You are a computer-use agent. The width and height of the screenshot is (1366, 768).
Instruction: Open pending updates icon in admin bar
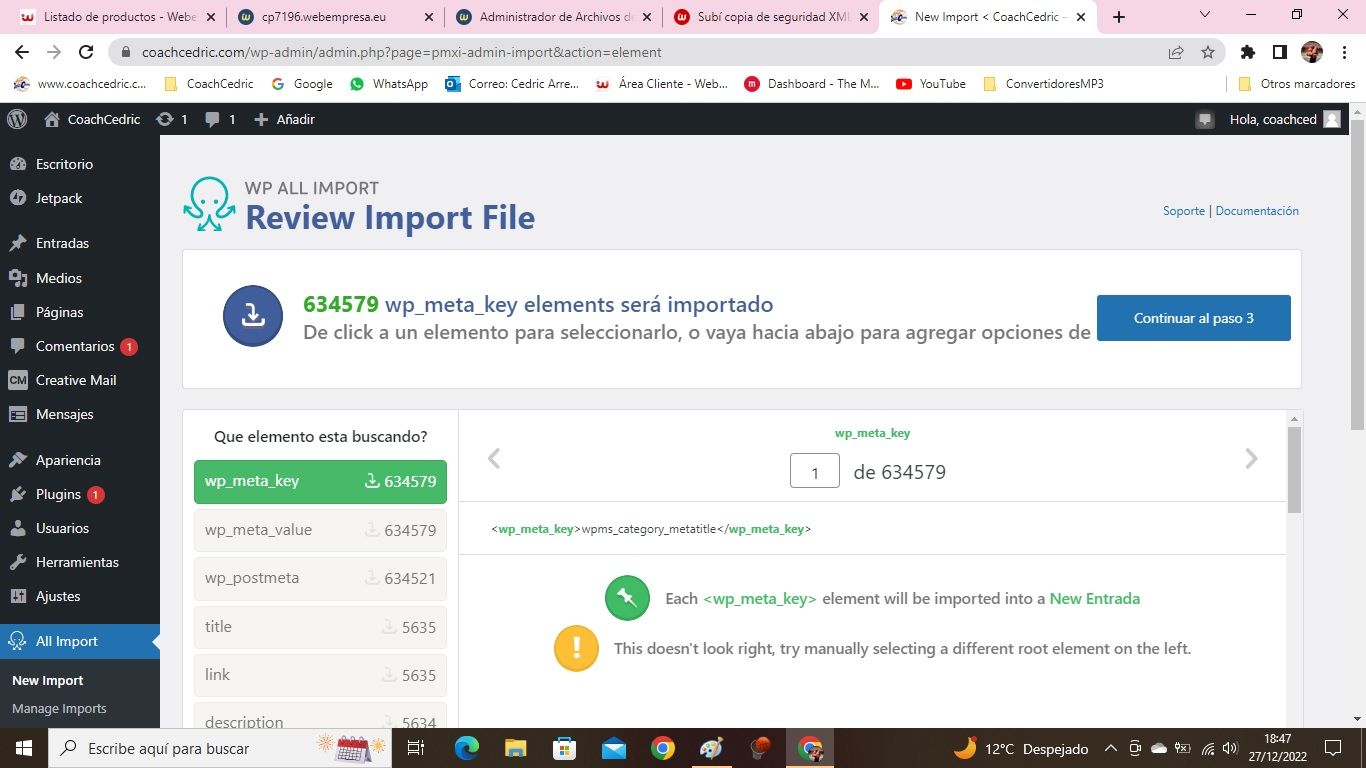click(x=171, y=119)
